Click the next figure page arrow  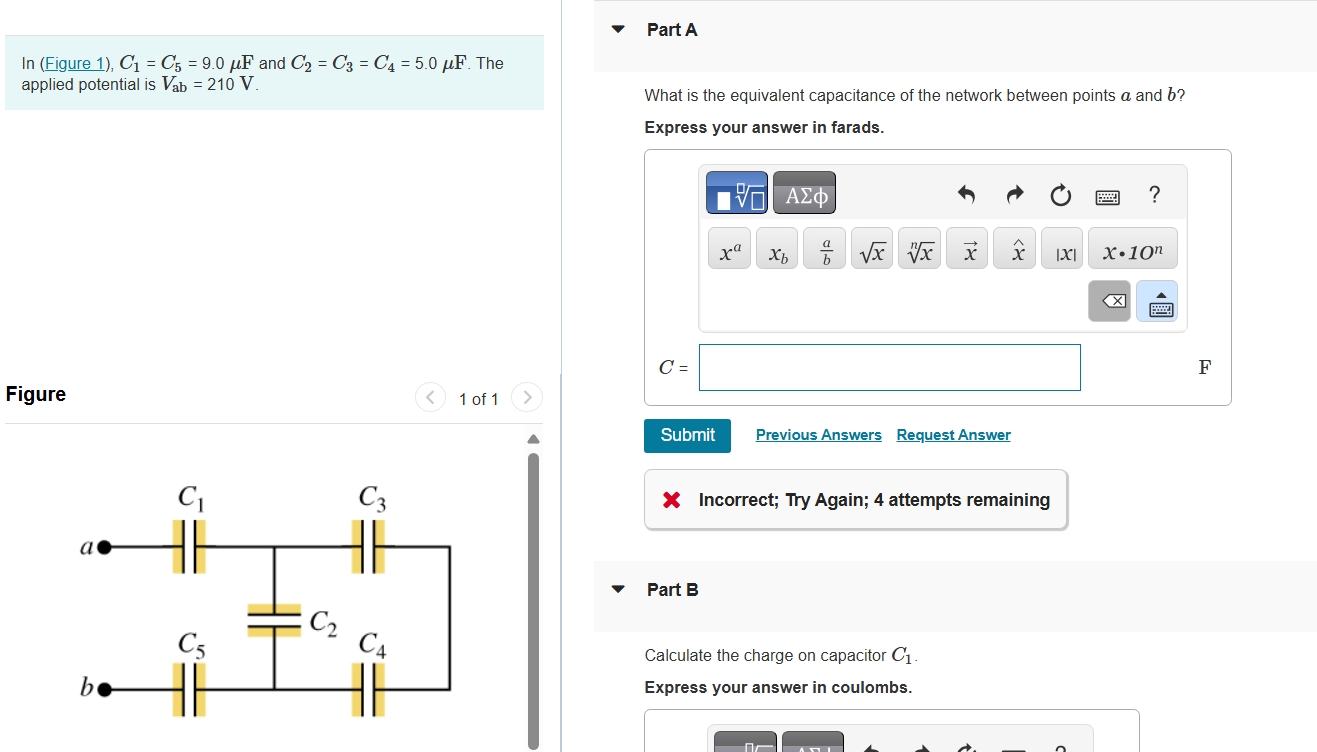pyautogui.click(x=527, y=397)
